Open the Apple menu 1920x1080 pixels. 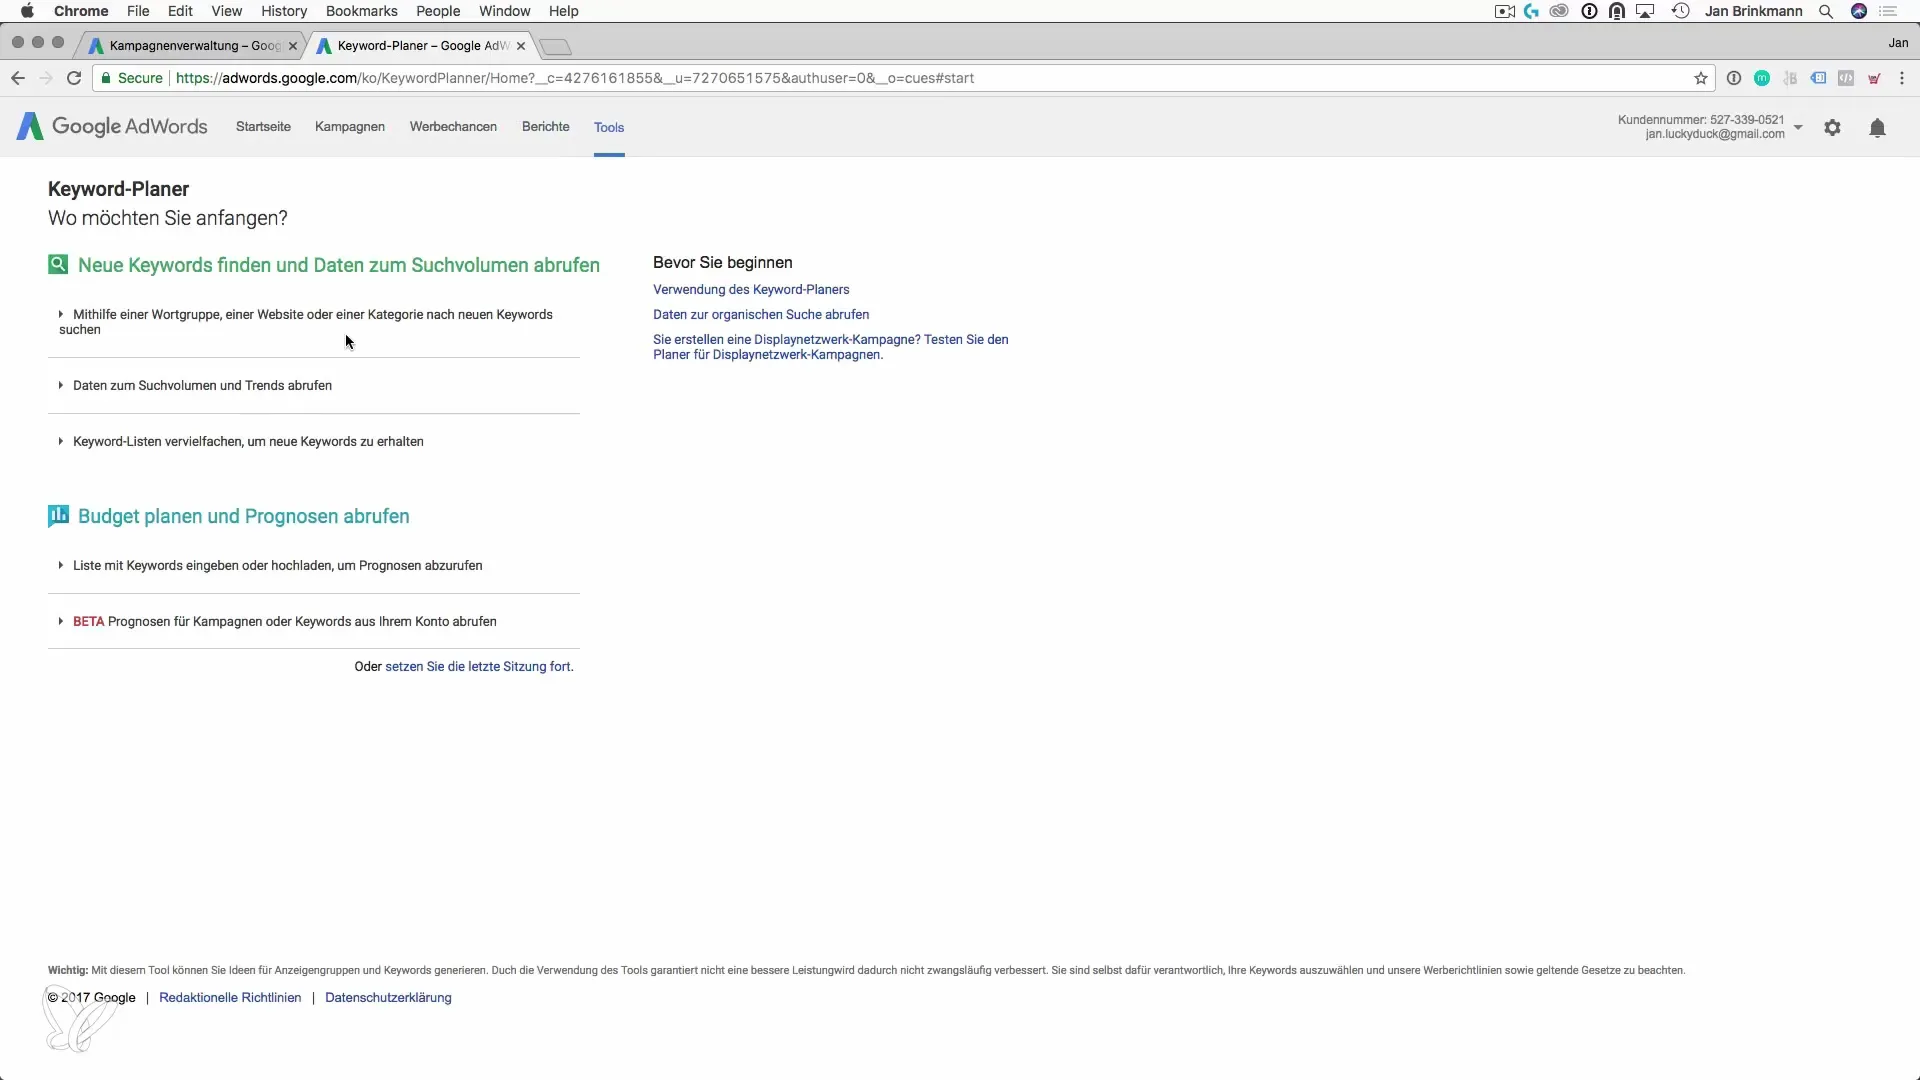click(x=27, y=11)
